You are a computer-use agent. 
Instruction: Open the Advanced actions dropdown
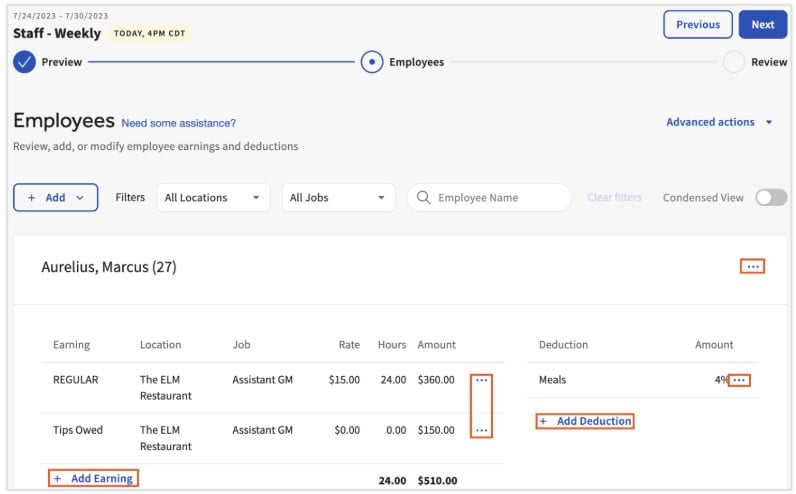click(x=719, y=122)
